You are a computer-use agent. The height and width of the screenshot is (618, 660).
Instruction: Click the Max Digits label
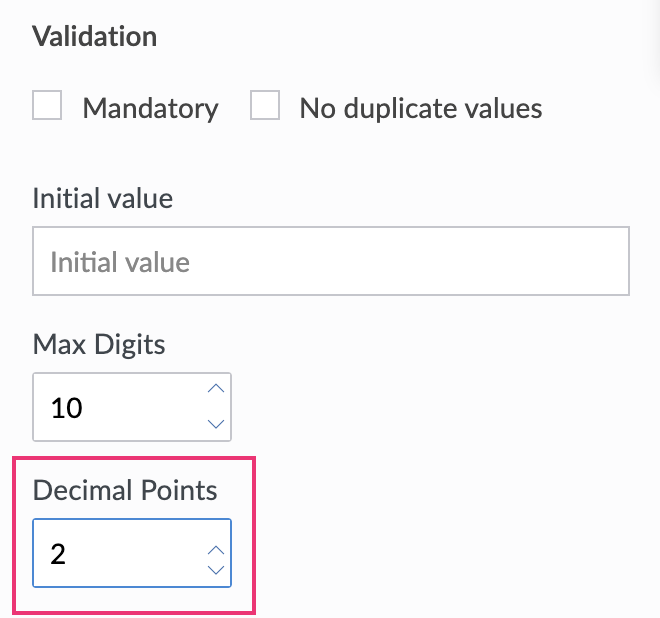99,345
